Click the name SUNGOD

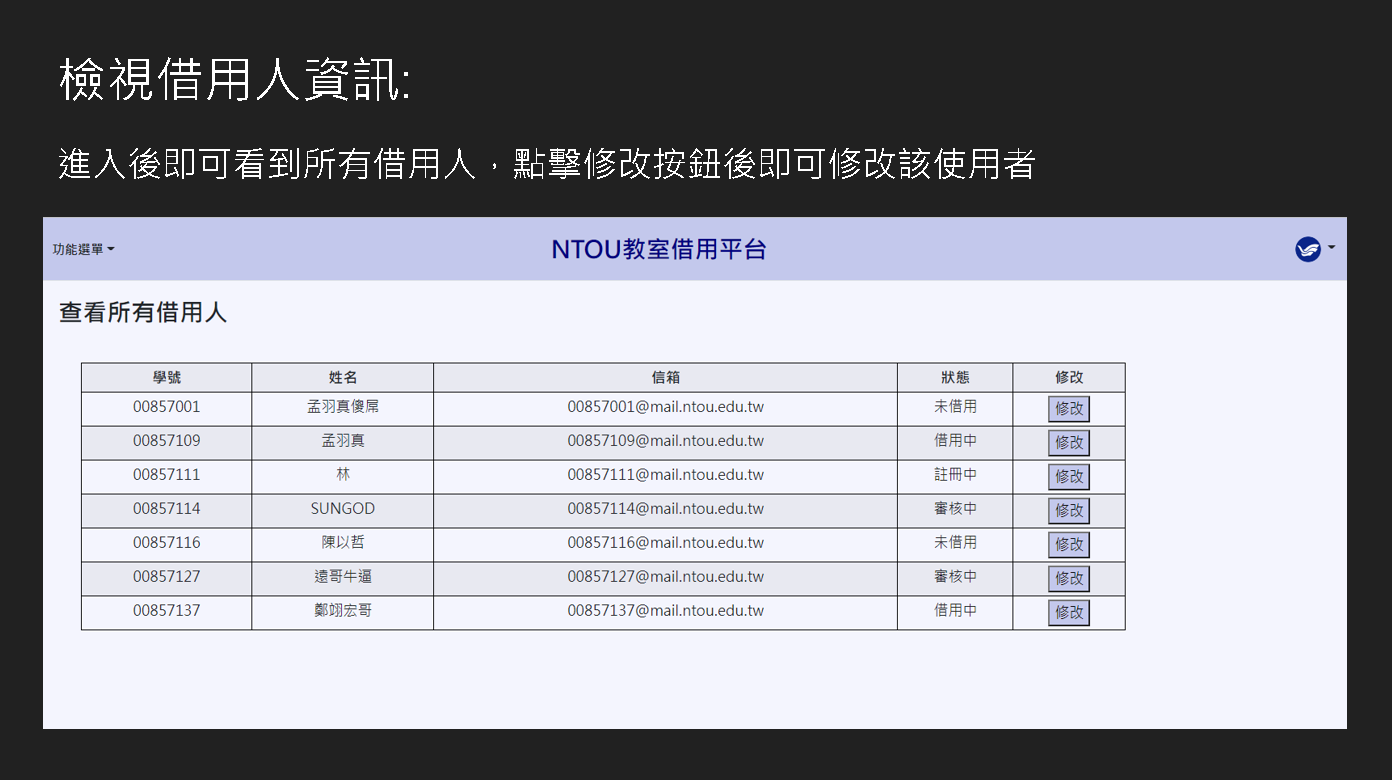click(x=343, y=509)
